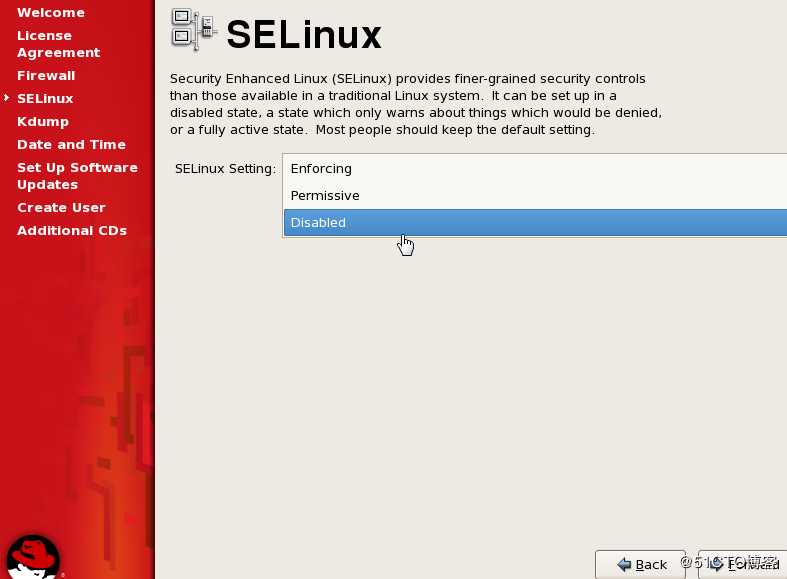This screenshot has width=787, height=579.
Task: Open the Additional CDs step
Action: 72,231
